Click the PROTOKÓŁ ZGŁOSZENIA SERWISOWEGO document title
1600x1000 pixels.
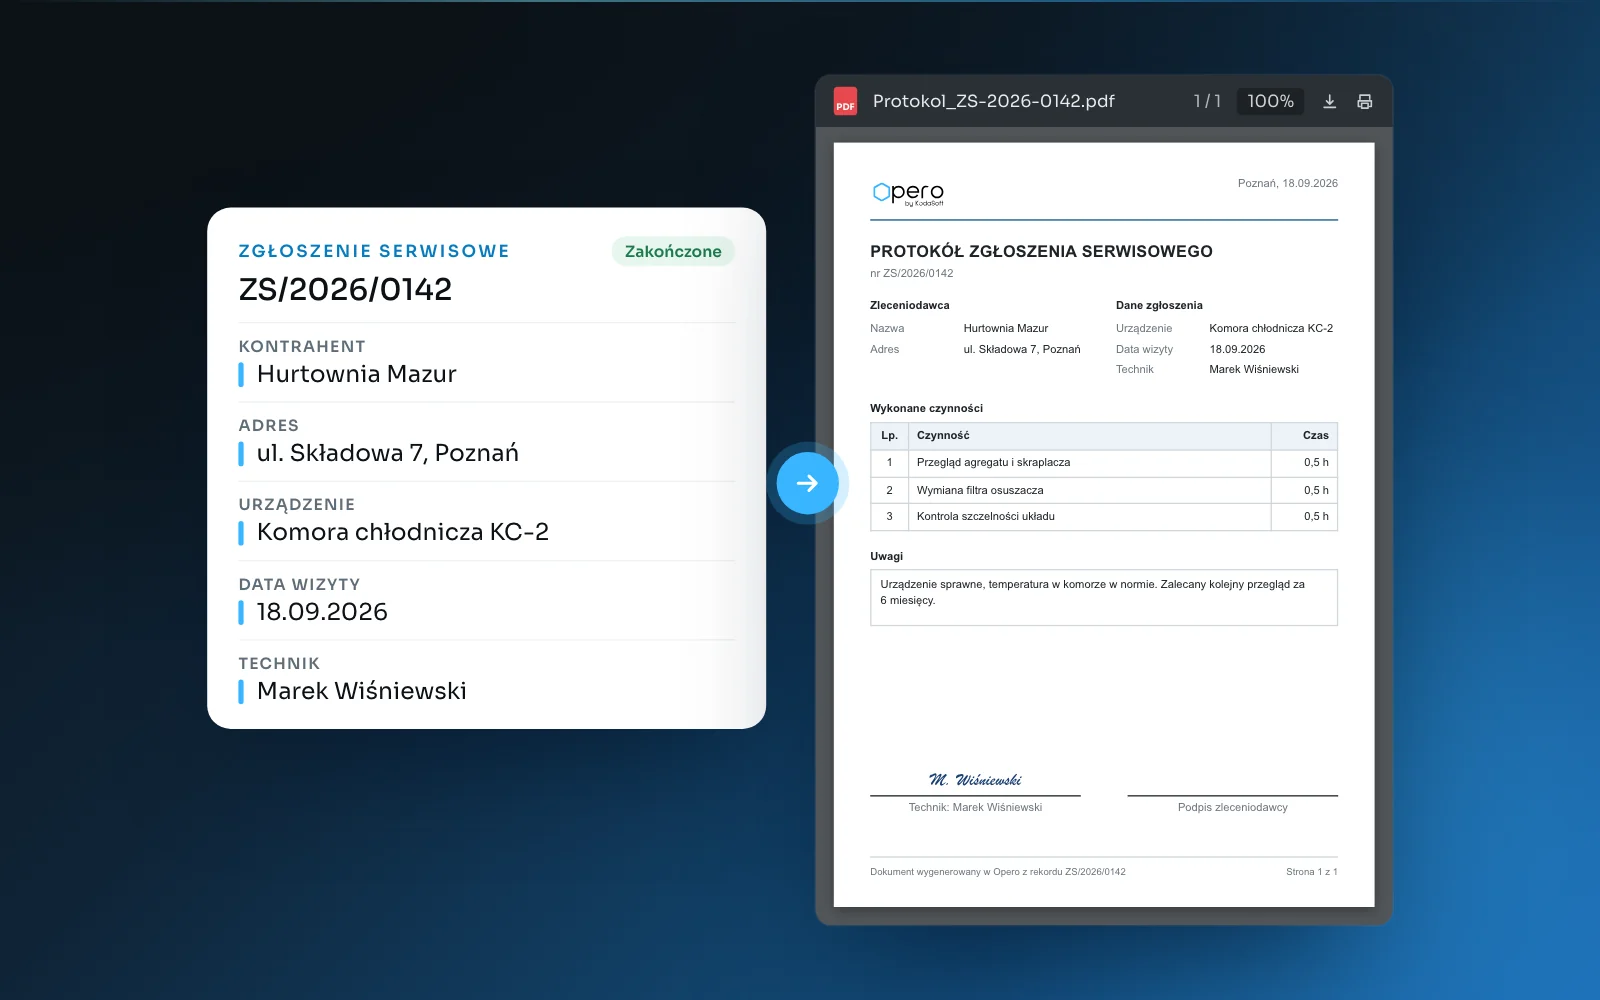click(1041, 252)
